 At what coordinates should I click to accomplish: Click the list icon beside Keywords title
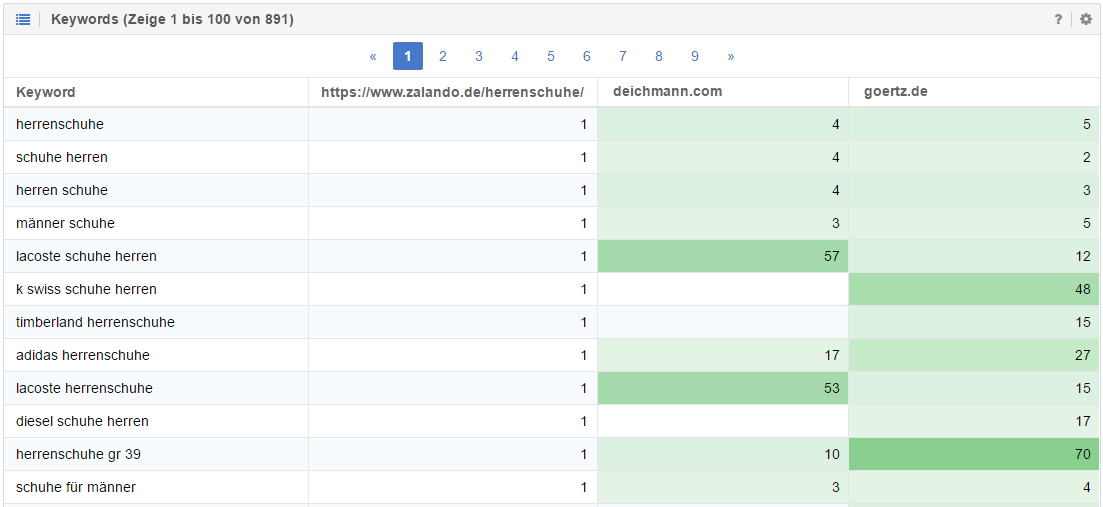[23, 19]
